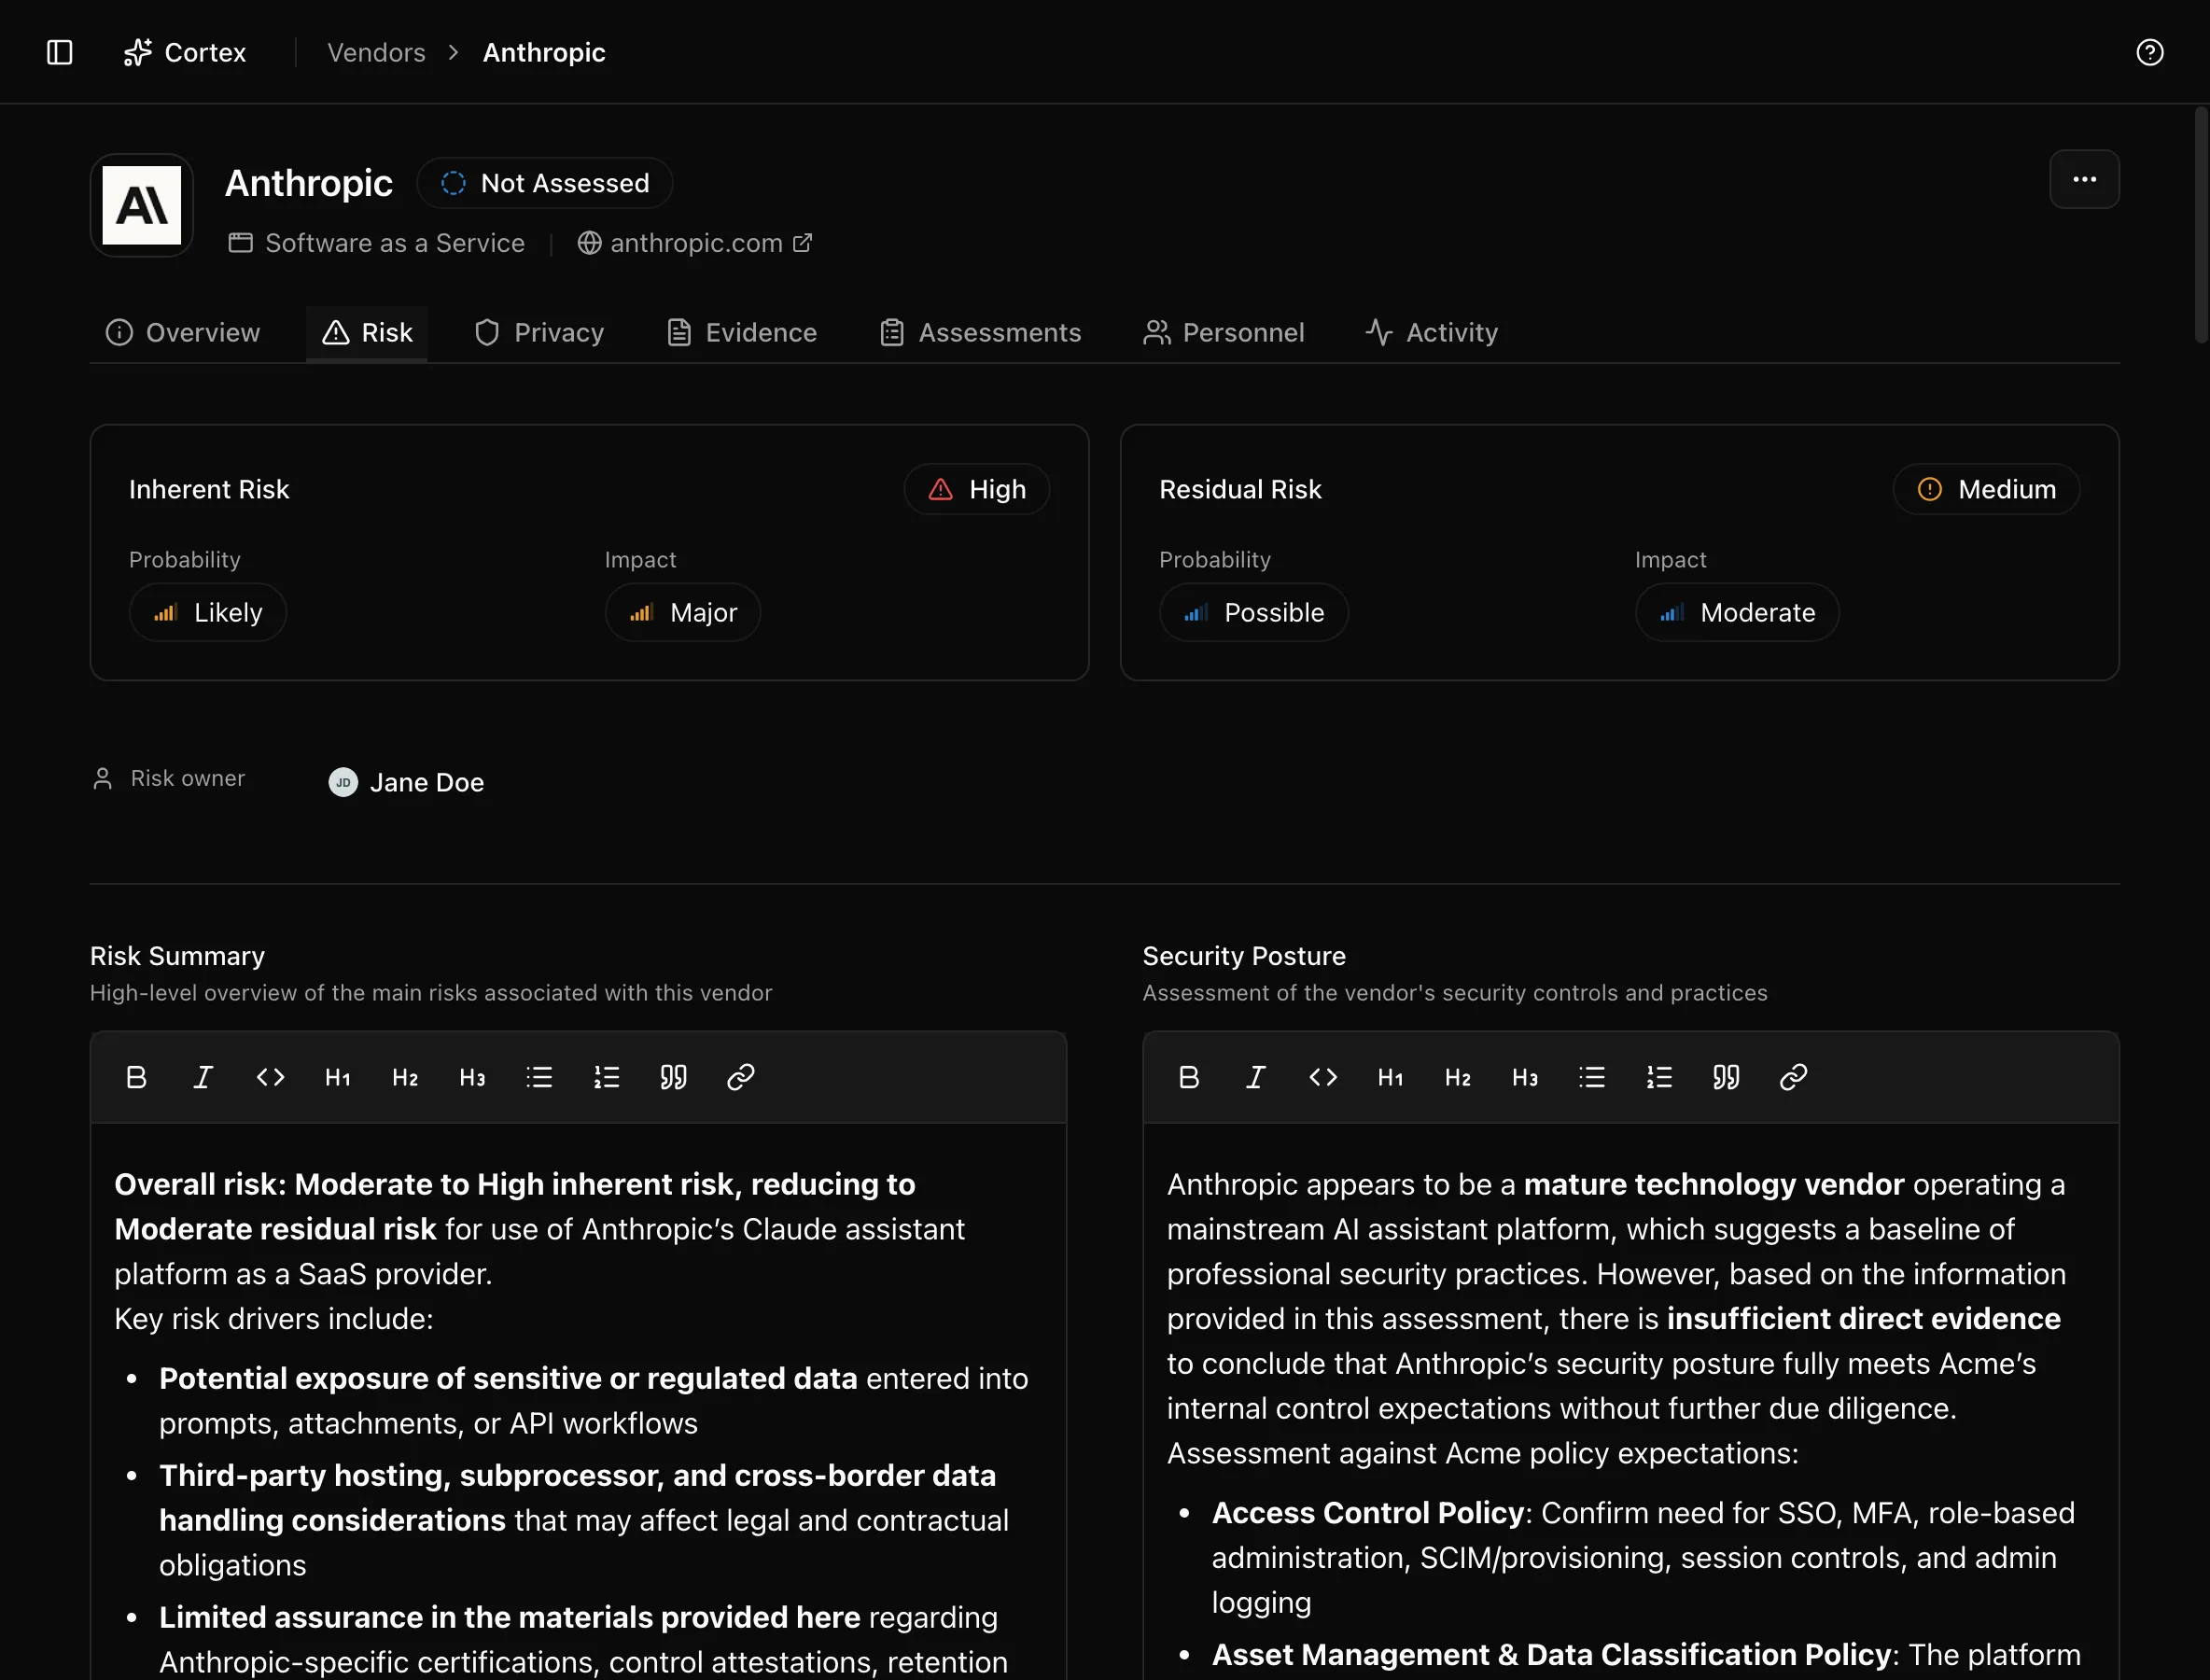2210x1680 pixels.
Task: Insert bullet list in Risk Summary editor
Action: 539,1077
